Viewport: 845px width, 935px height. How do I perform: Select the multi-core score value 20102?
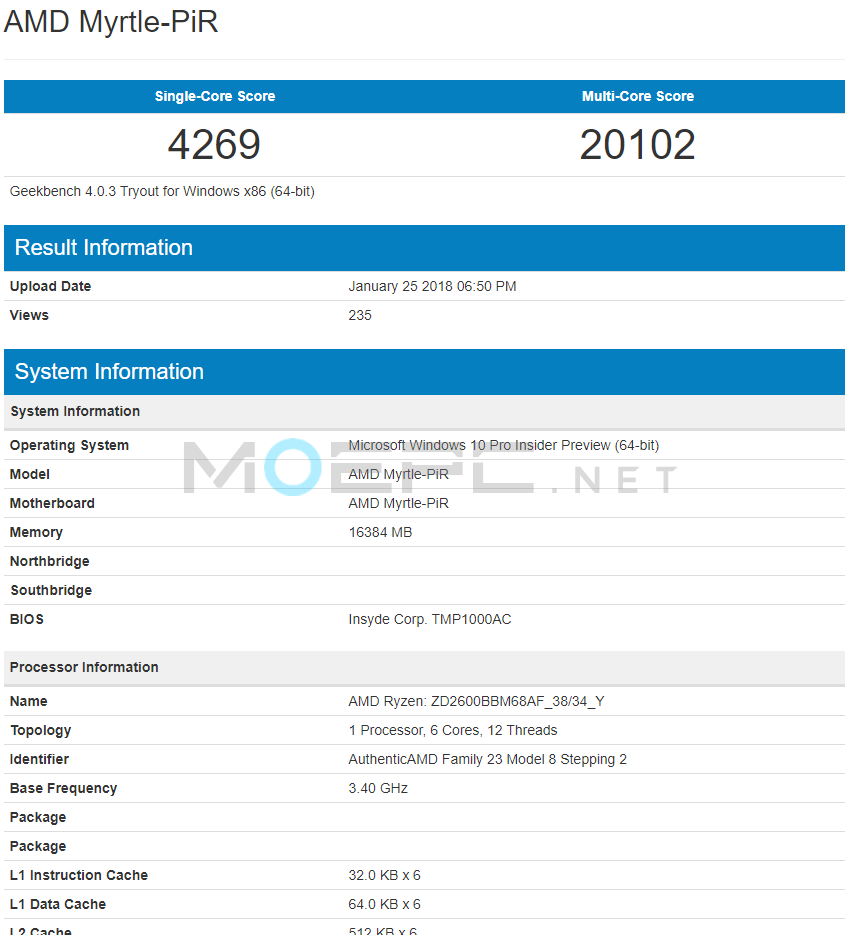tap(637, 145)
